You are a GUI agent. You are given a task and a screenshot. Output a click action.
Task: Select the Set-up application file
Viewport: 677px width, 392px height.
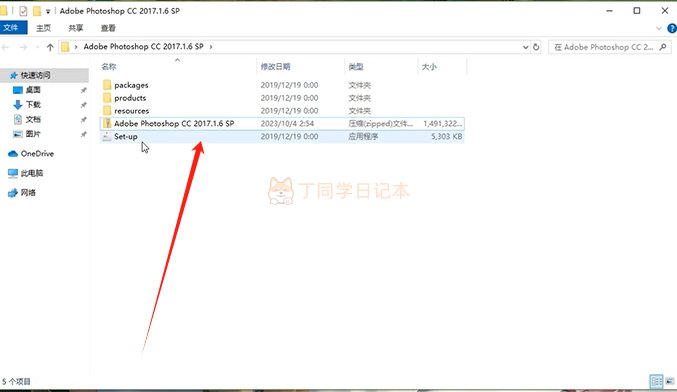coord(282,136)
